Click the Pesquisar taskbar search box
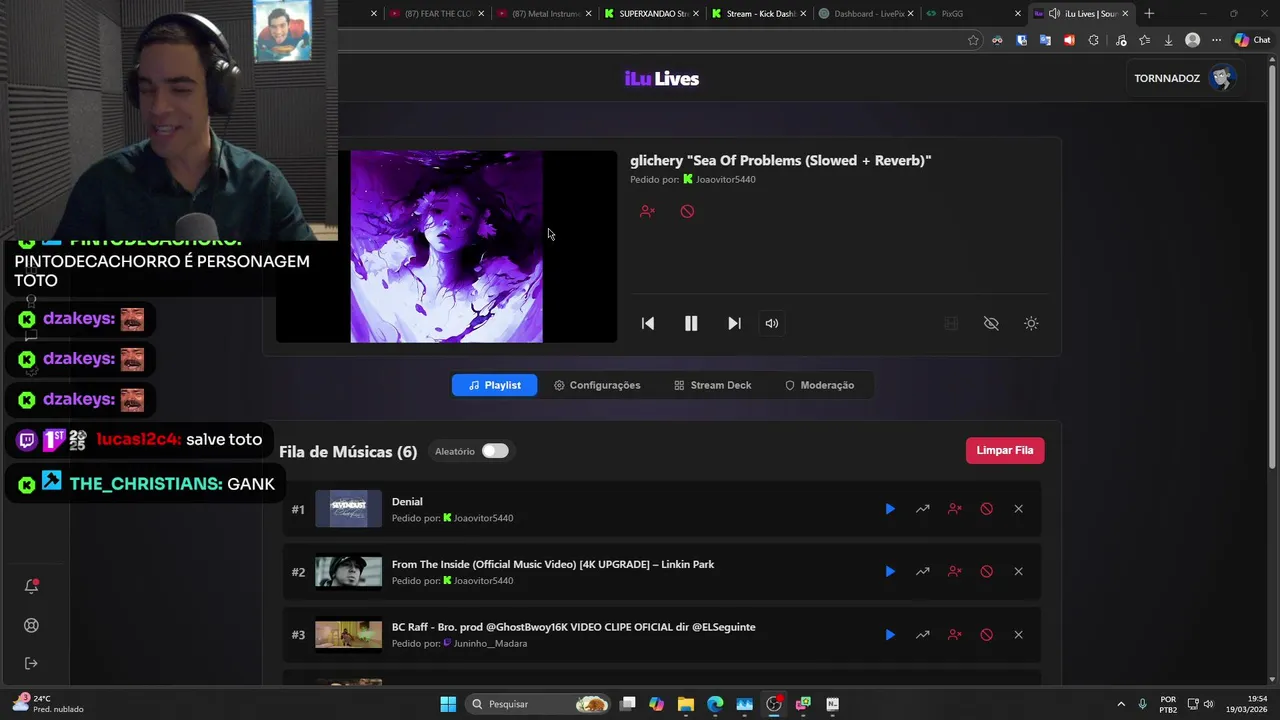This screenshot has height=720, width=1280. pyautogui.click(x=539, y=704)
